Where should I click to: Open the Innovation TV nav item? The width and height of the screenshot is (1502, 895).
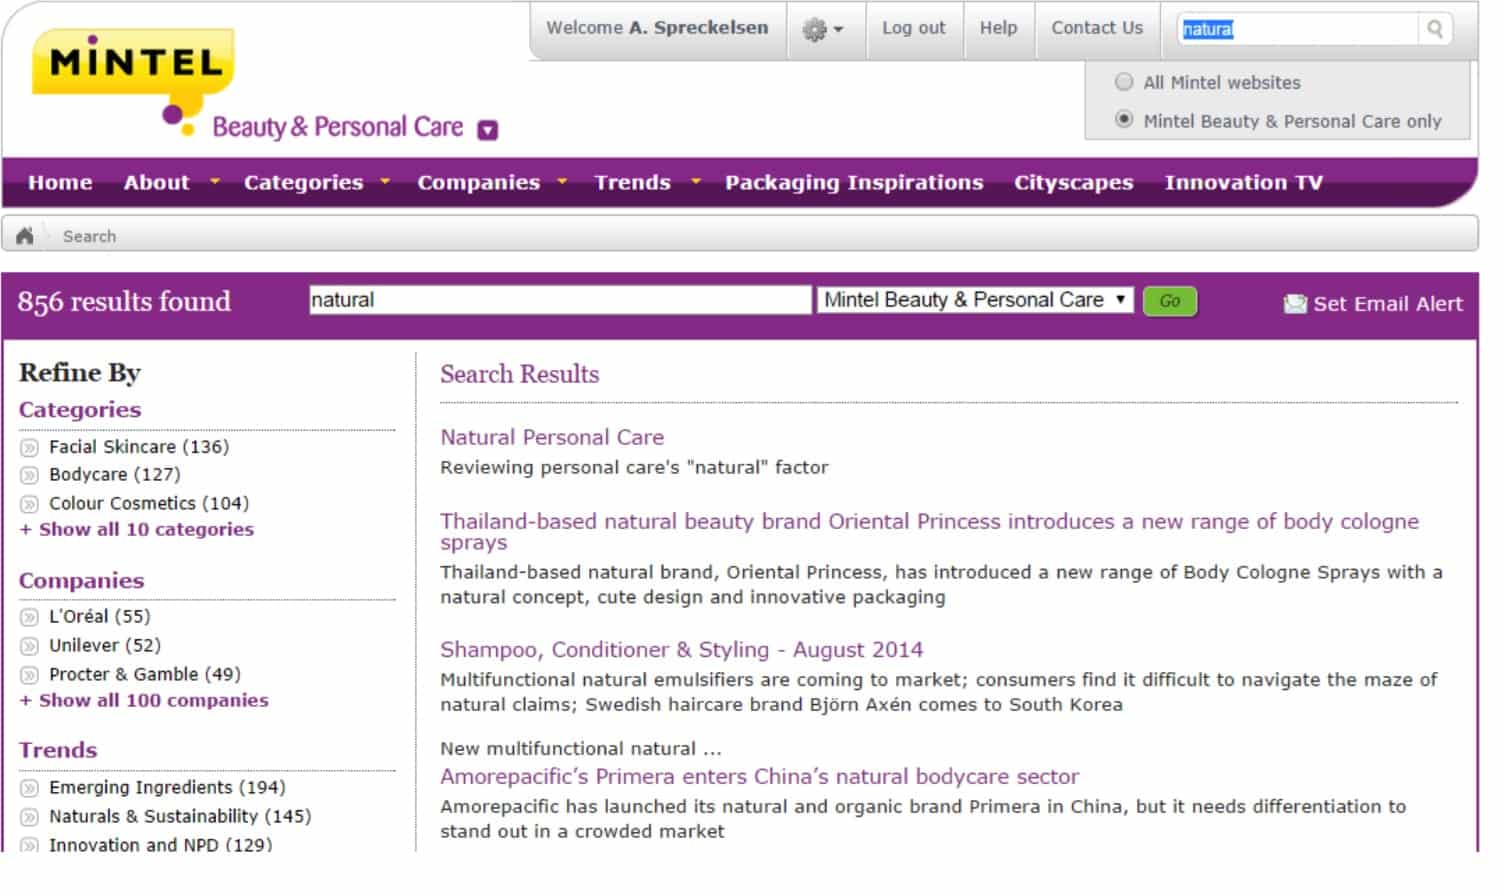point(1243,182)
